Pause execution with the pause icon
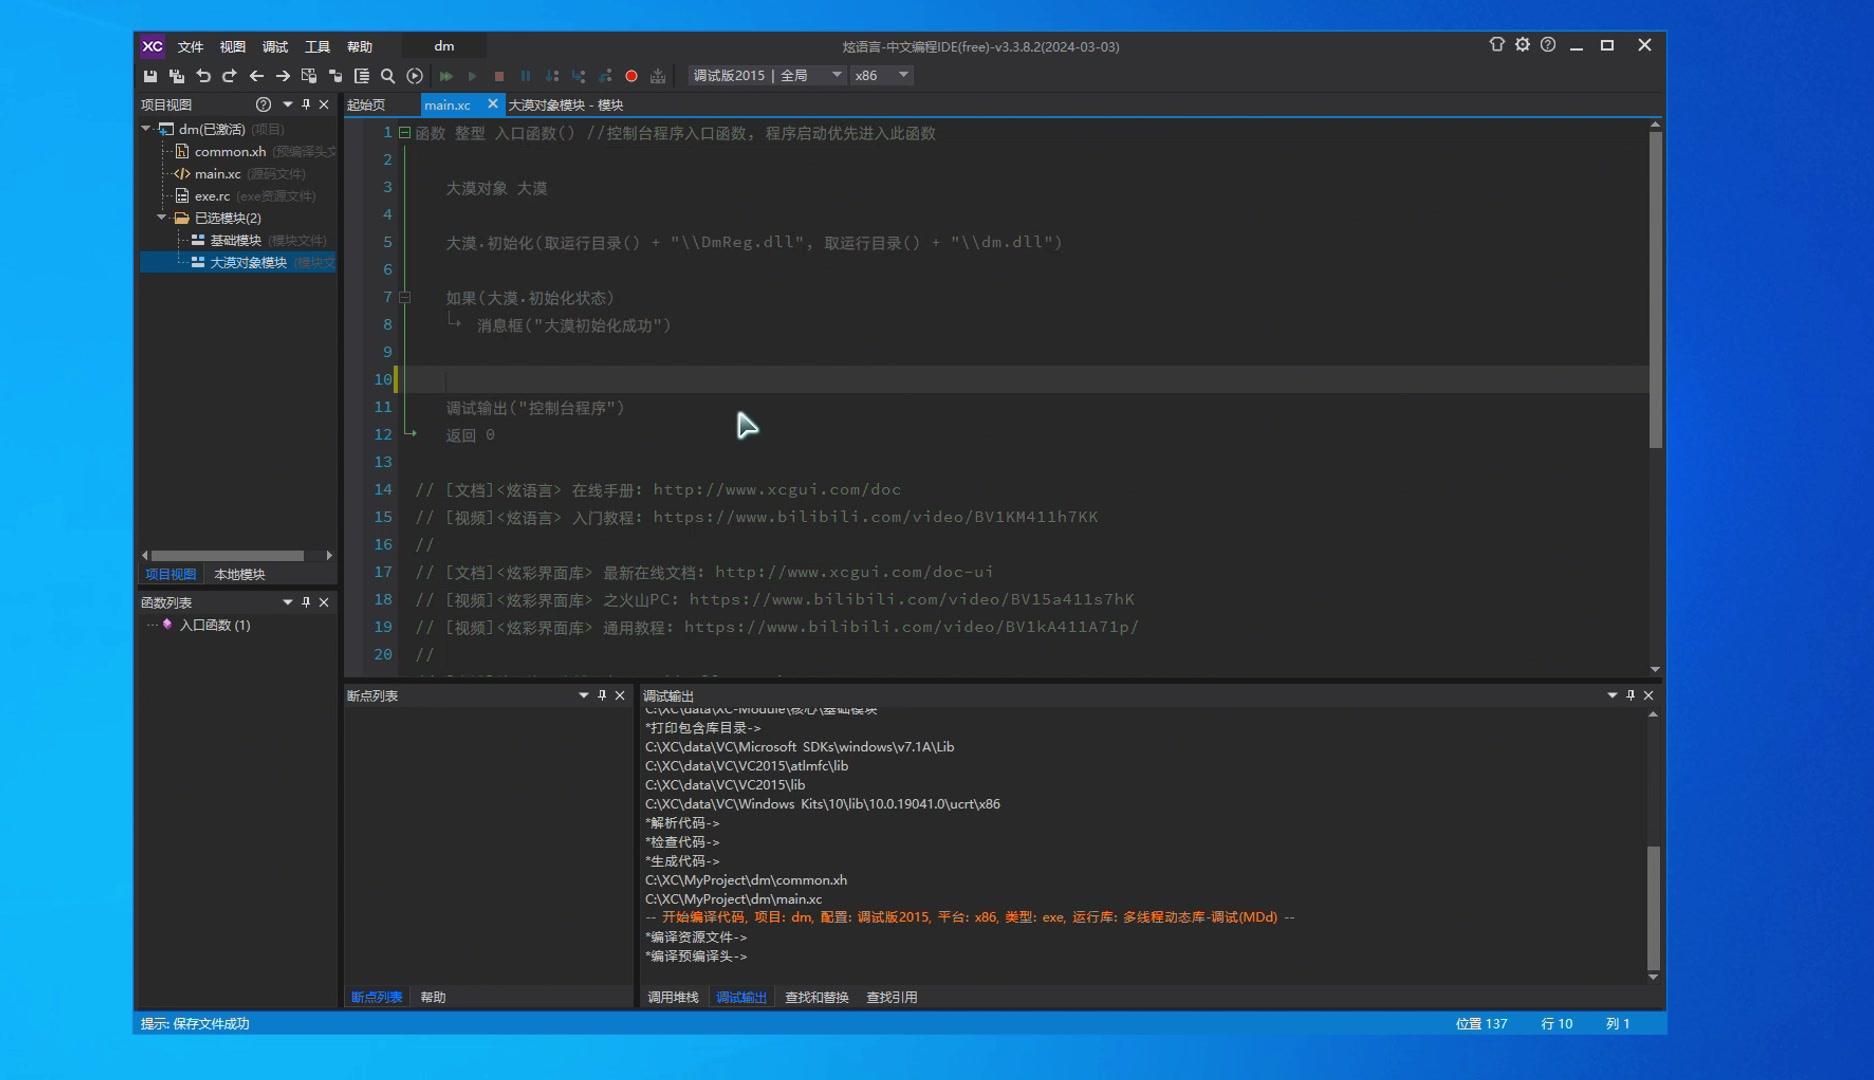The height and width of the screenshot is (1080, 1874). (x=525, y=76)
